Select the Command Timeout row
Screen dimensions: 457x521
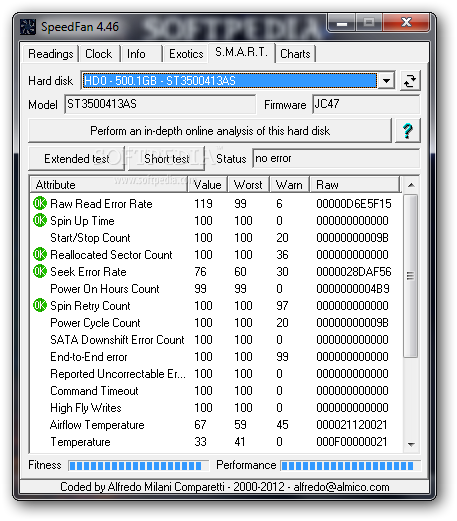tap(216, 391)
